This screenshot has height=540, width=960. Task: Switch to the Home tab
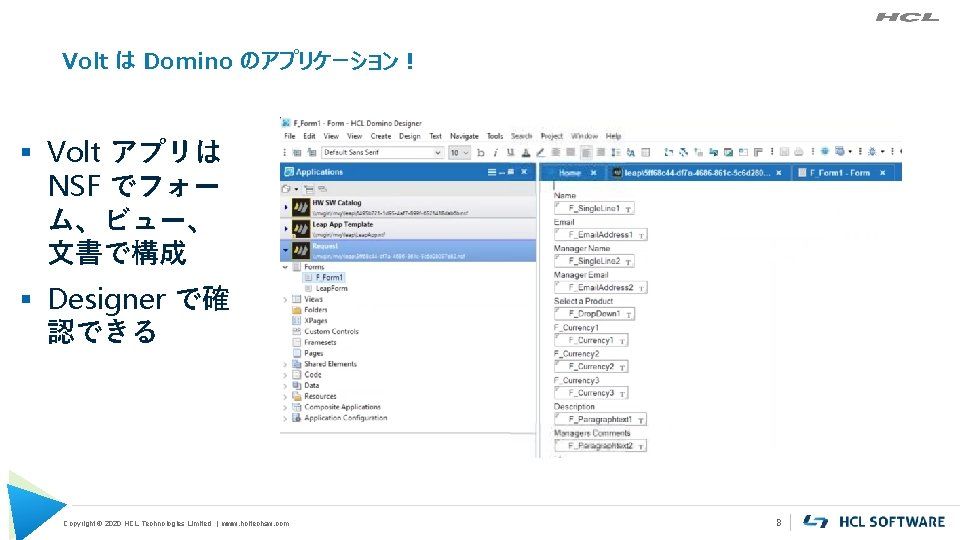[x=569, y=173]
